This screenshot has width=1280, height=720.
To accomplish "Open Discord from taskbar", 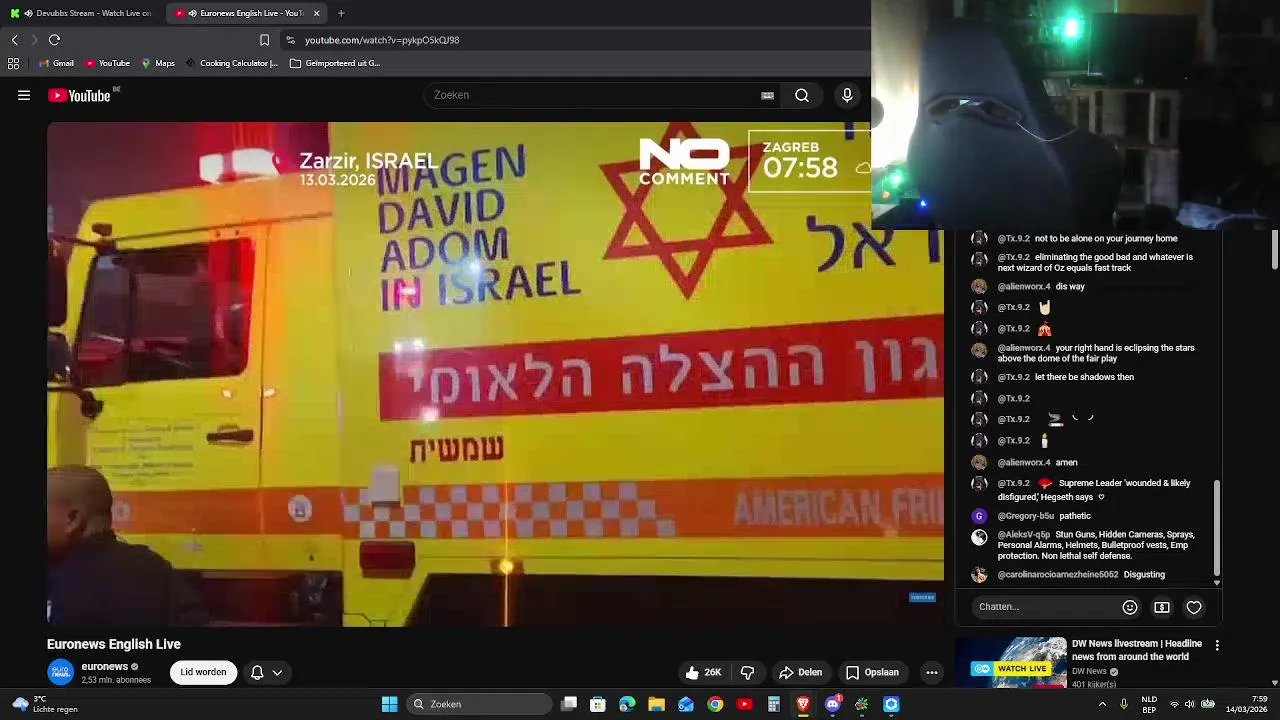I will 832,704.
